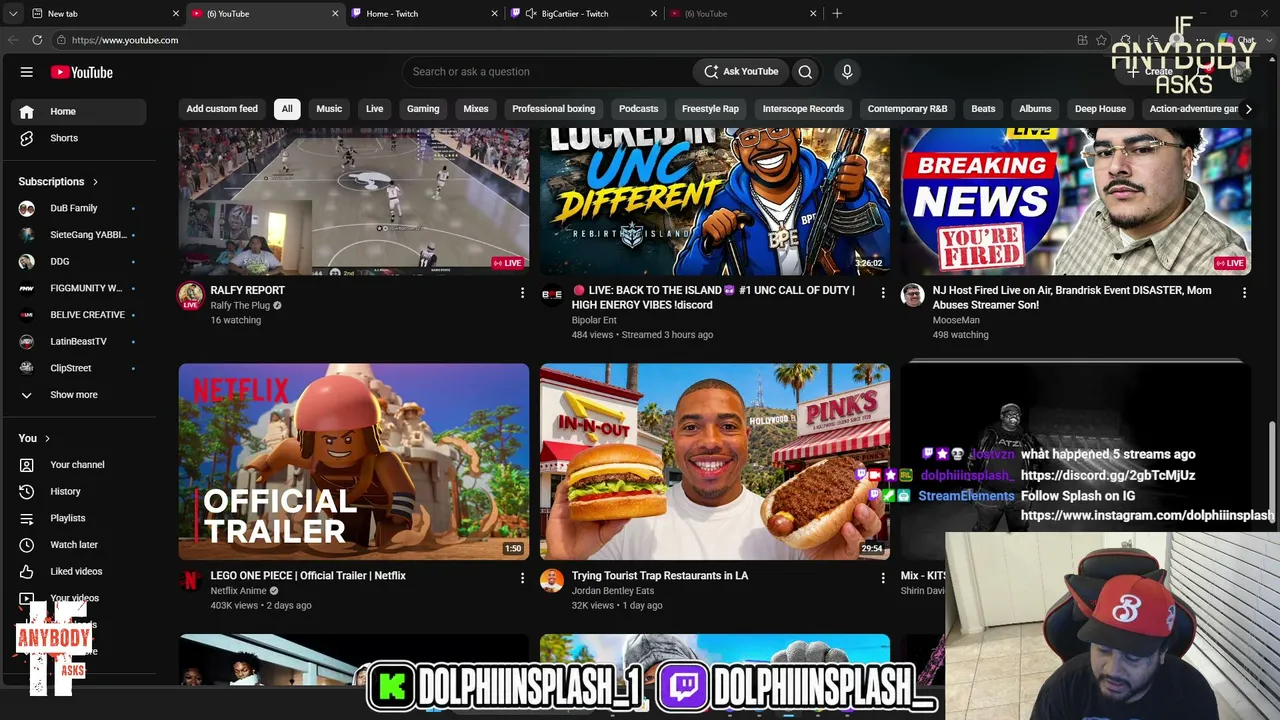This screenshot has width=1280, height=720.
Task: Open Liked videos in the sidebar
Action: pyautogui.click(x=78, y=572)
